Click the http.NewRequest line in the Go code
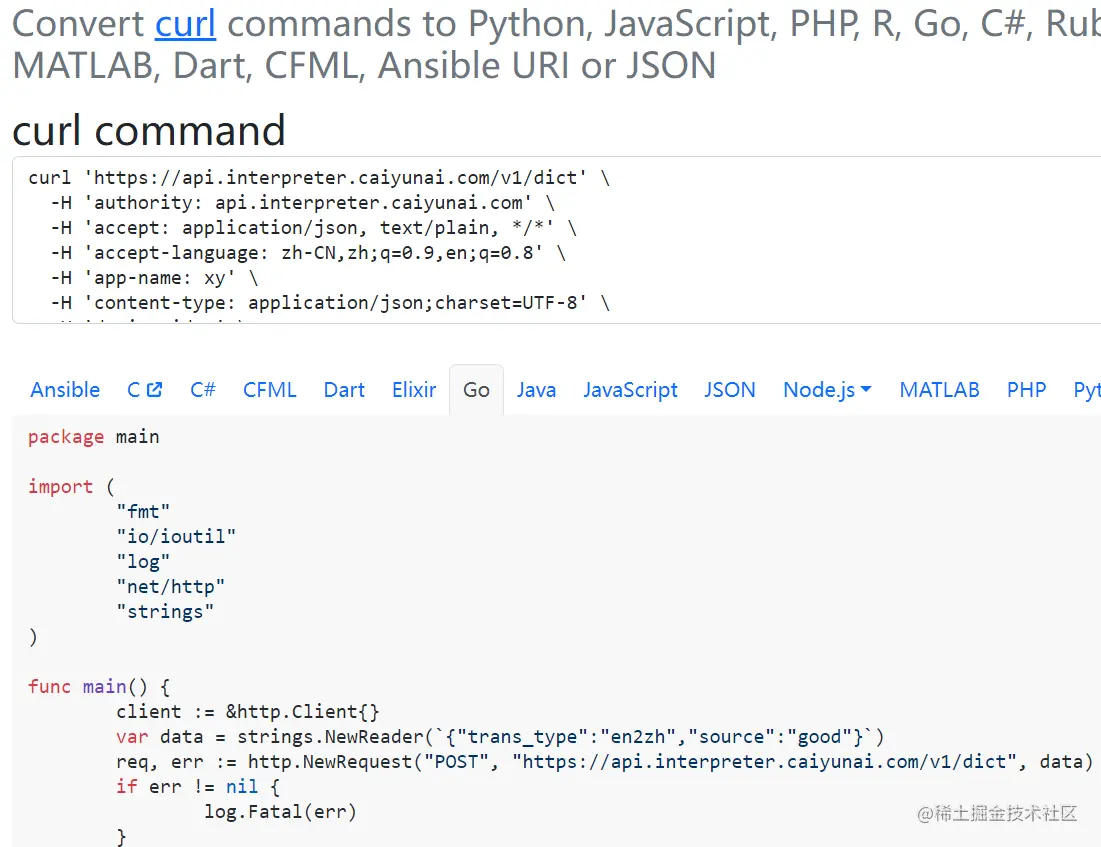Image resolution: width=1101 pixels, height=847 pixels. [600, 762]
